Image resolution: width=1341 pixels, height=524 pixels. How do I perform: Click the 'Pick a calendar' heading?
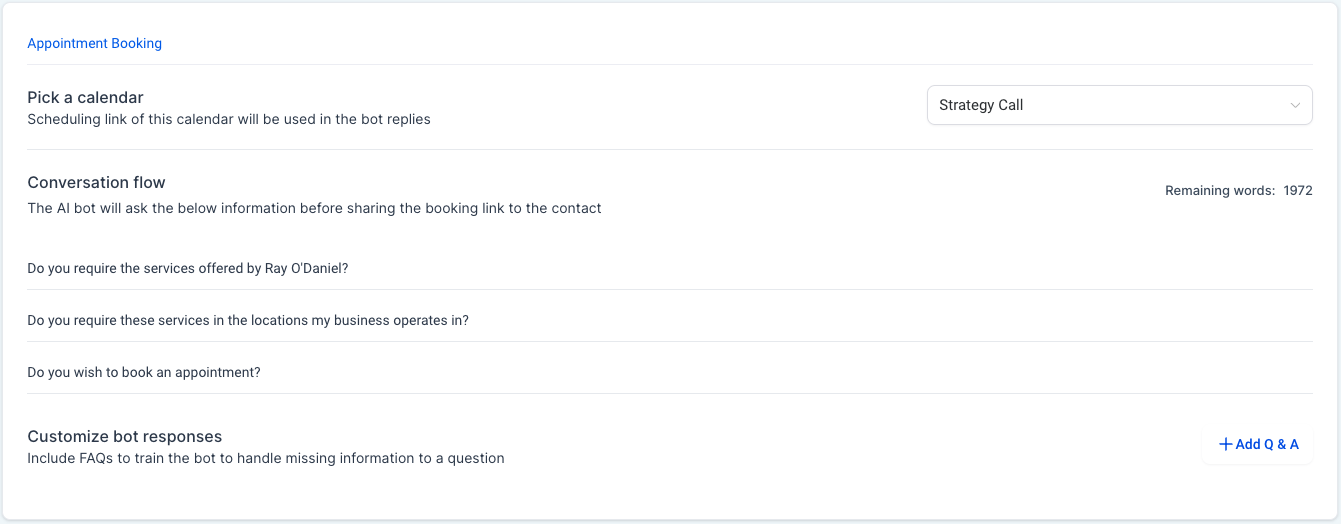pyautogui.click(x=85, y=97)
